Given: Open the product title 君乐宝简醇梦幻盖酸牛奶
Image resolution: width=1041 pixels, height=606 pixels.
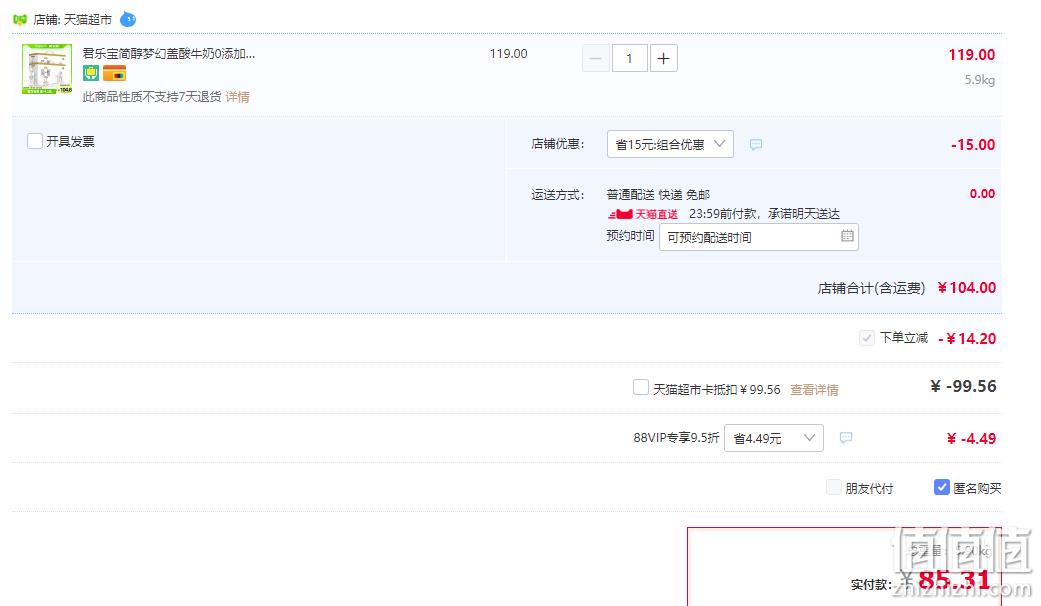Looking at the screenshot, I should (x=169, y=53).
